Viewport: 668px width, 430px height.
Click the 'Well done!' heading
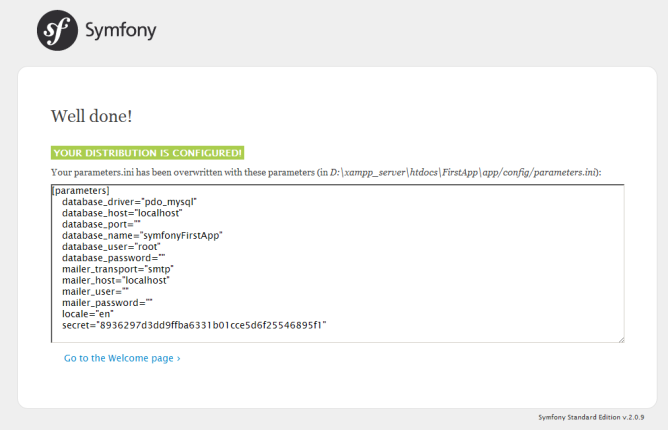click(92, 116)
